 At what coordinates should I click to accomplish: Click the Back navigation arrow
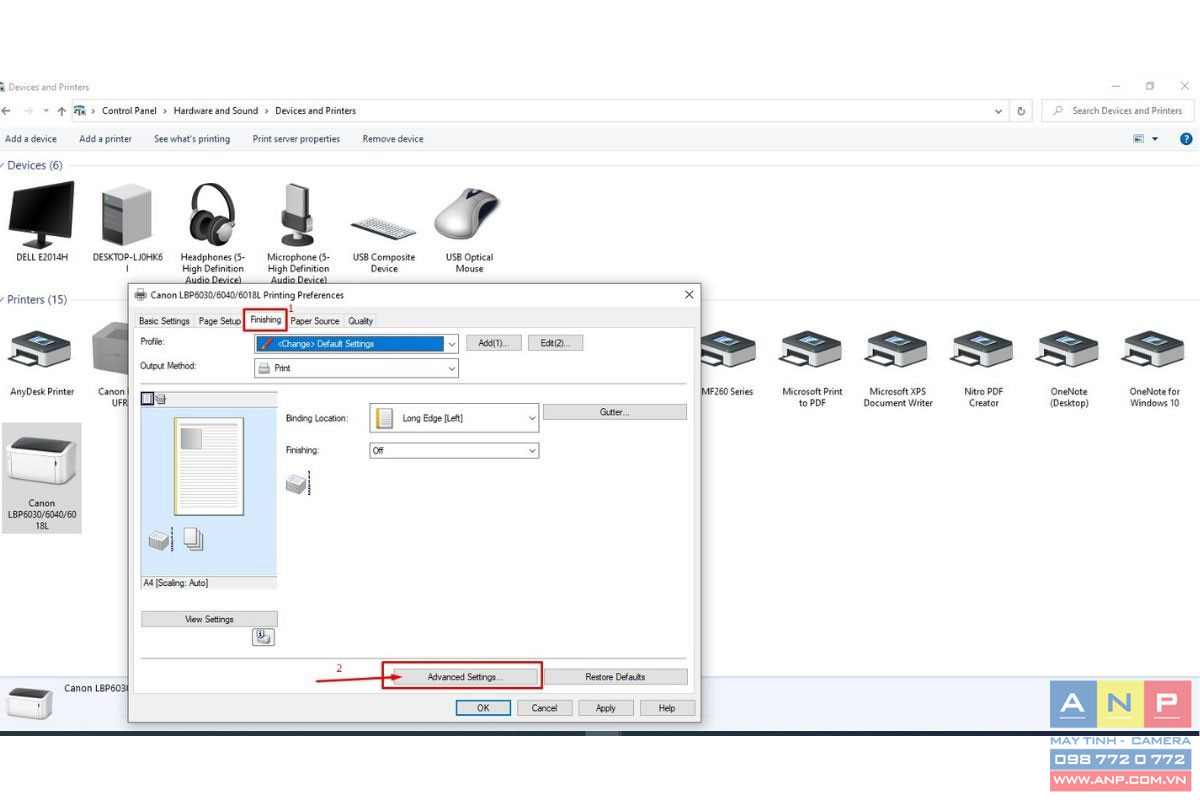pyautogui.click(x=6, y=111)
